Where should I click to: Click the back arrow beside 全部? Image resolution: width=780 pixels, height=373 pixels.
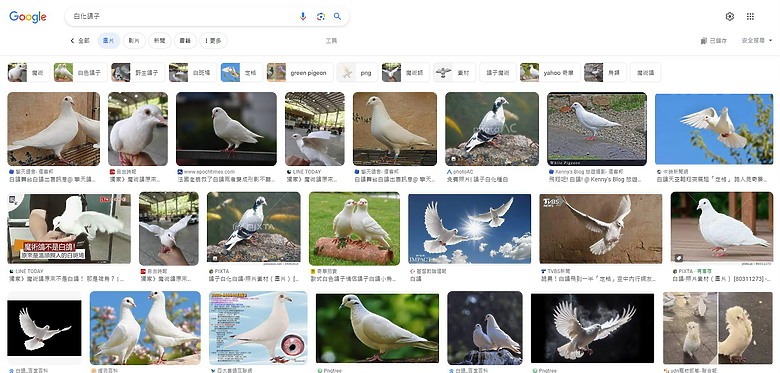pos(72,41)
